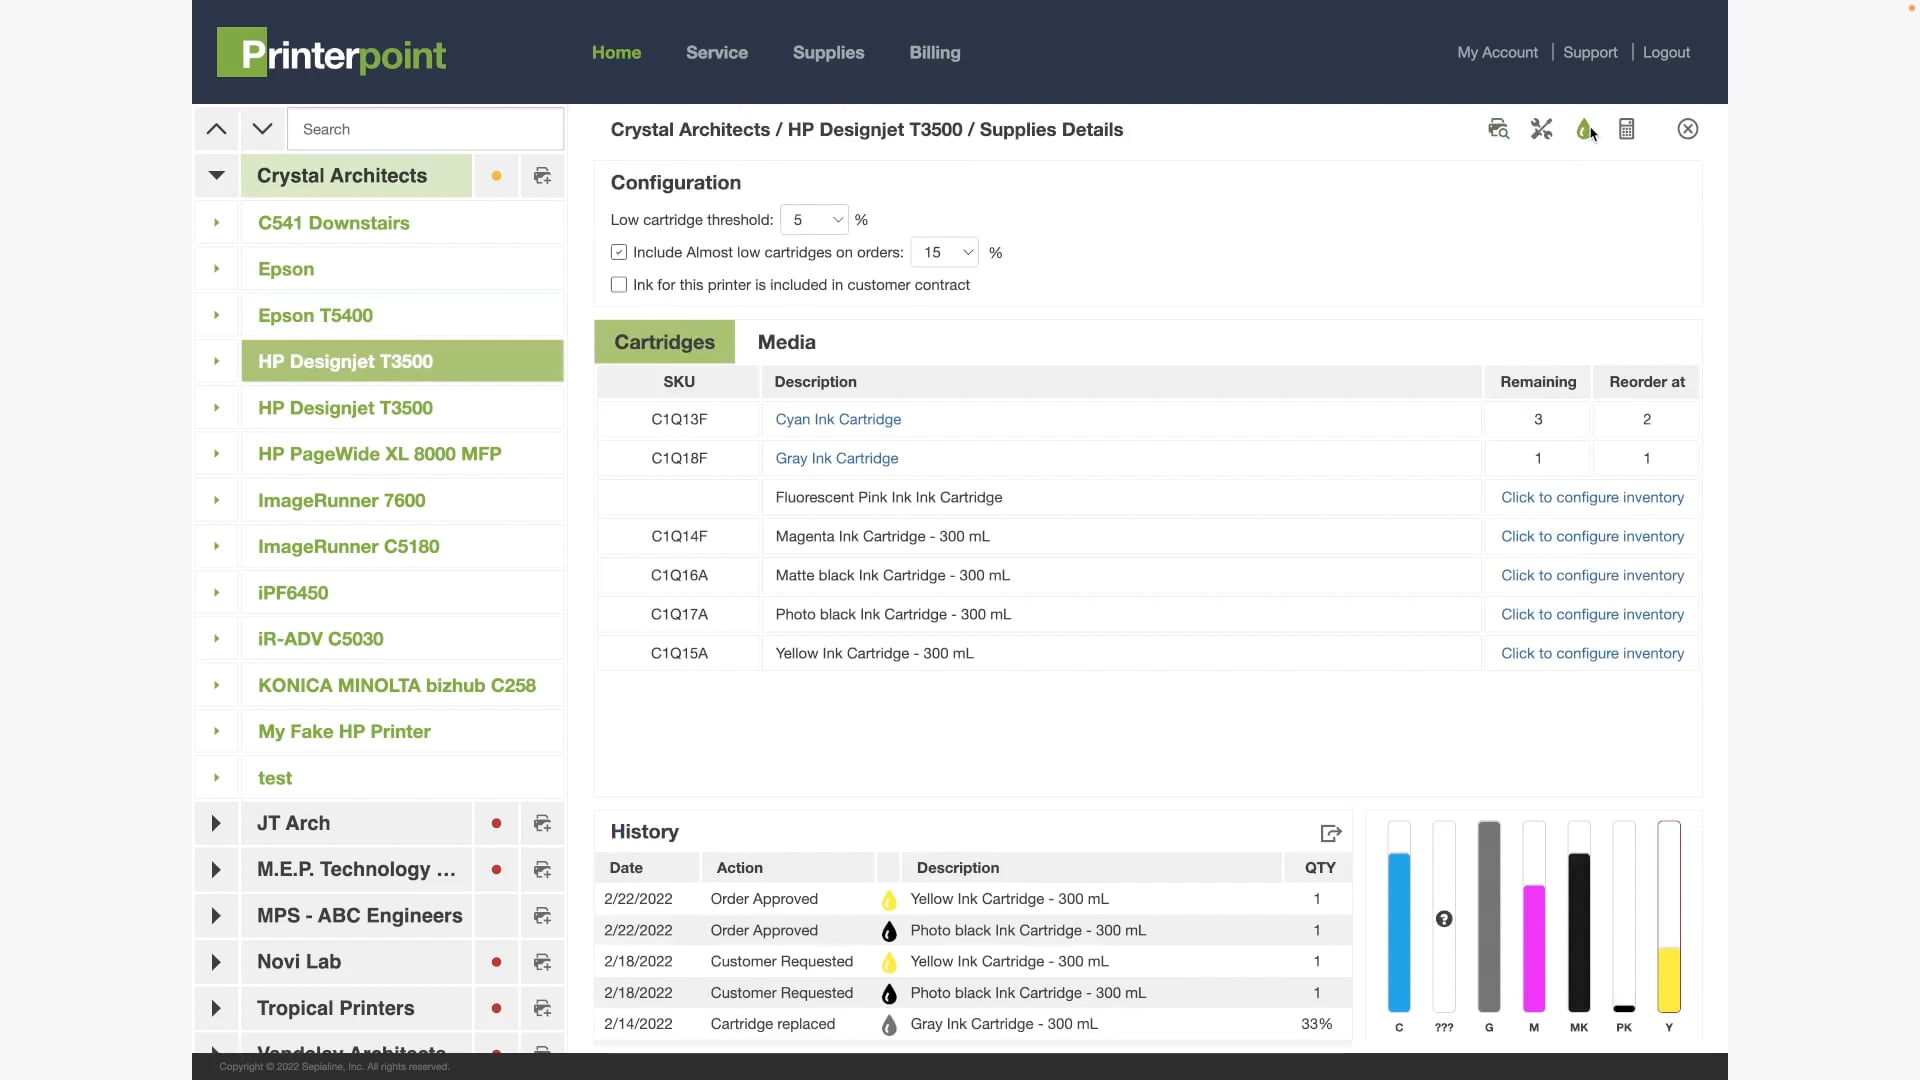The image size is (1920, 1080).
Task: Click red status dot for M.E.P. Technology
Action: pyautogui.click(x=496, y=870)
